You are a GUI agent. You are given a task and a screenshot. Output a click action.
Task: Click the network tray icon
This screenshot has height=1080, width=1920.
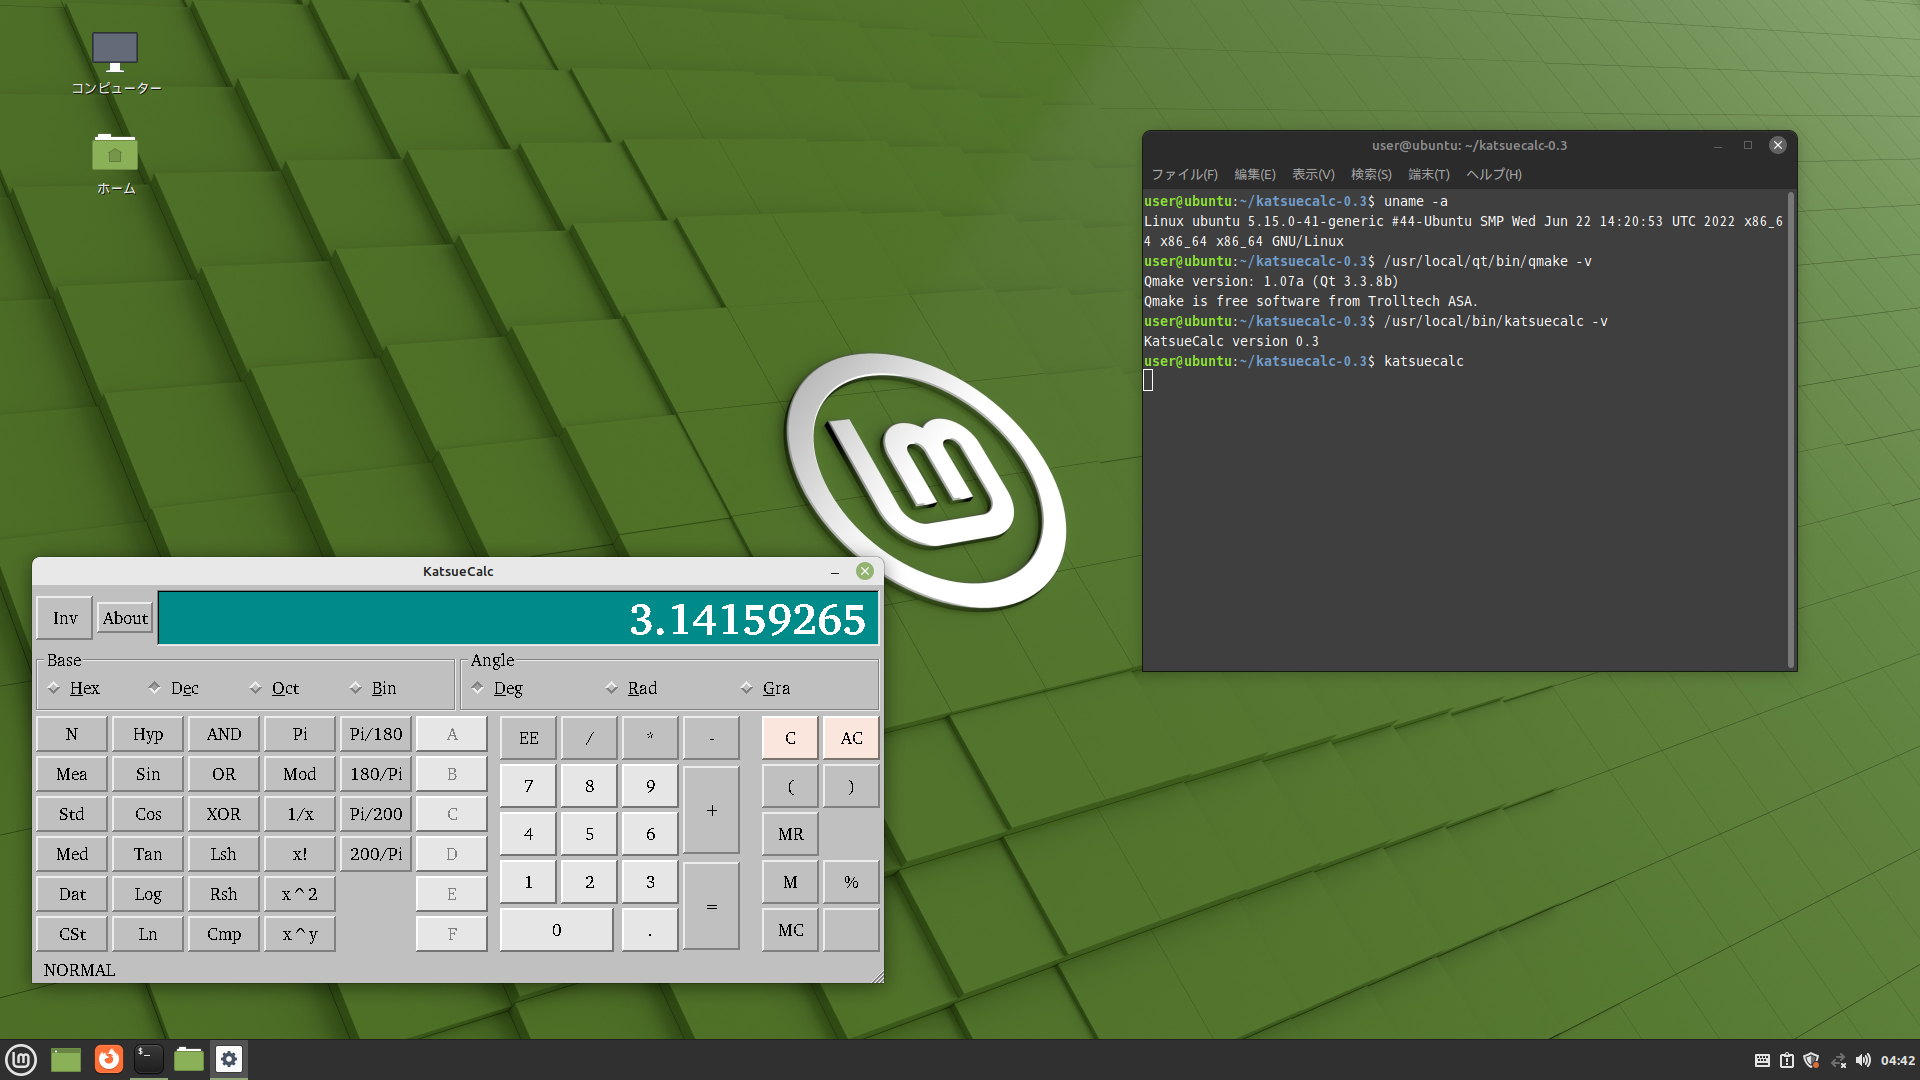pyautogui.click(x=1838, y=1060)
